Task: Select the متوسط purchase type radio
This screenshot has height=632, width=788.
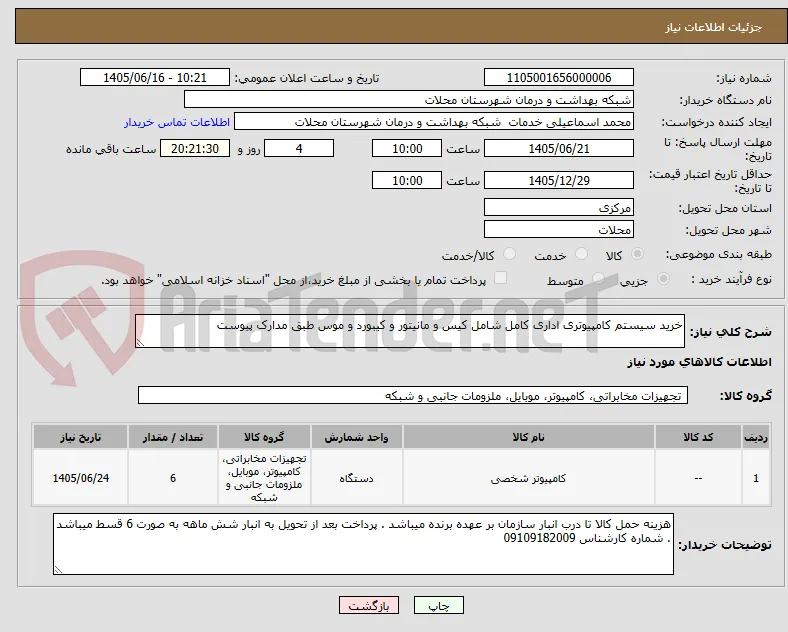Action: coord(598,279)
